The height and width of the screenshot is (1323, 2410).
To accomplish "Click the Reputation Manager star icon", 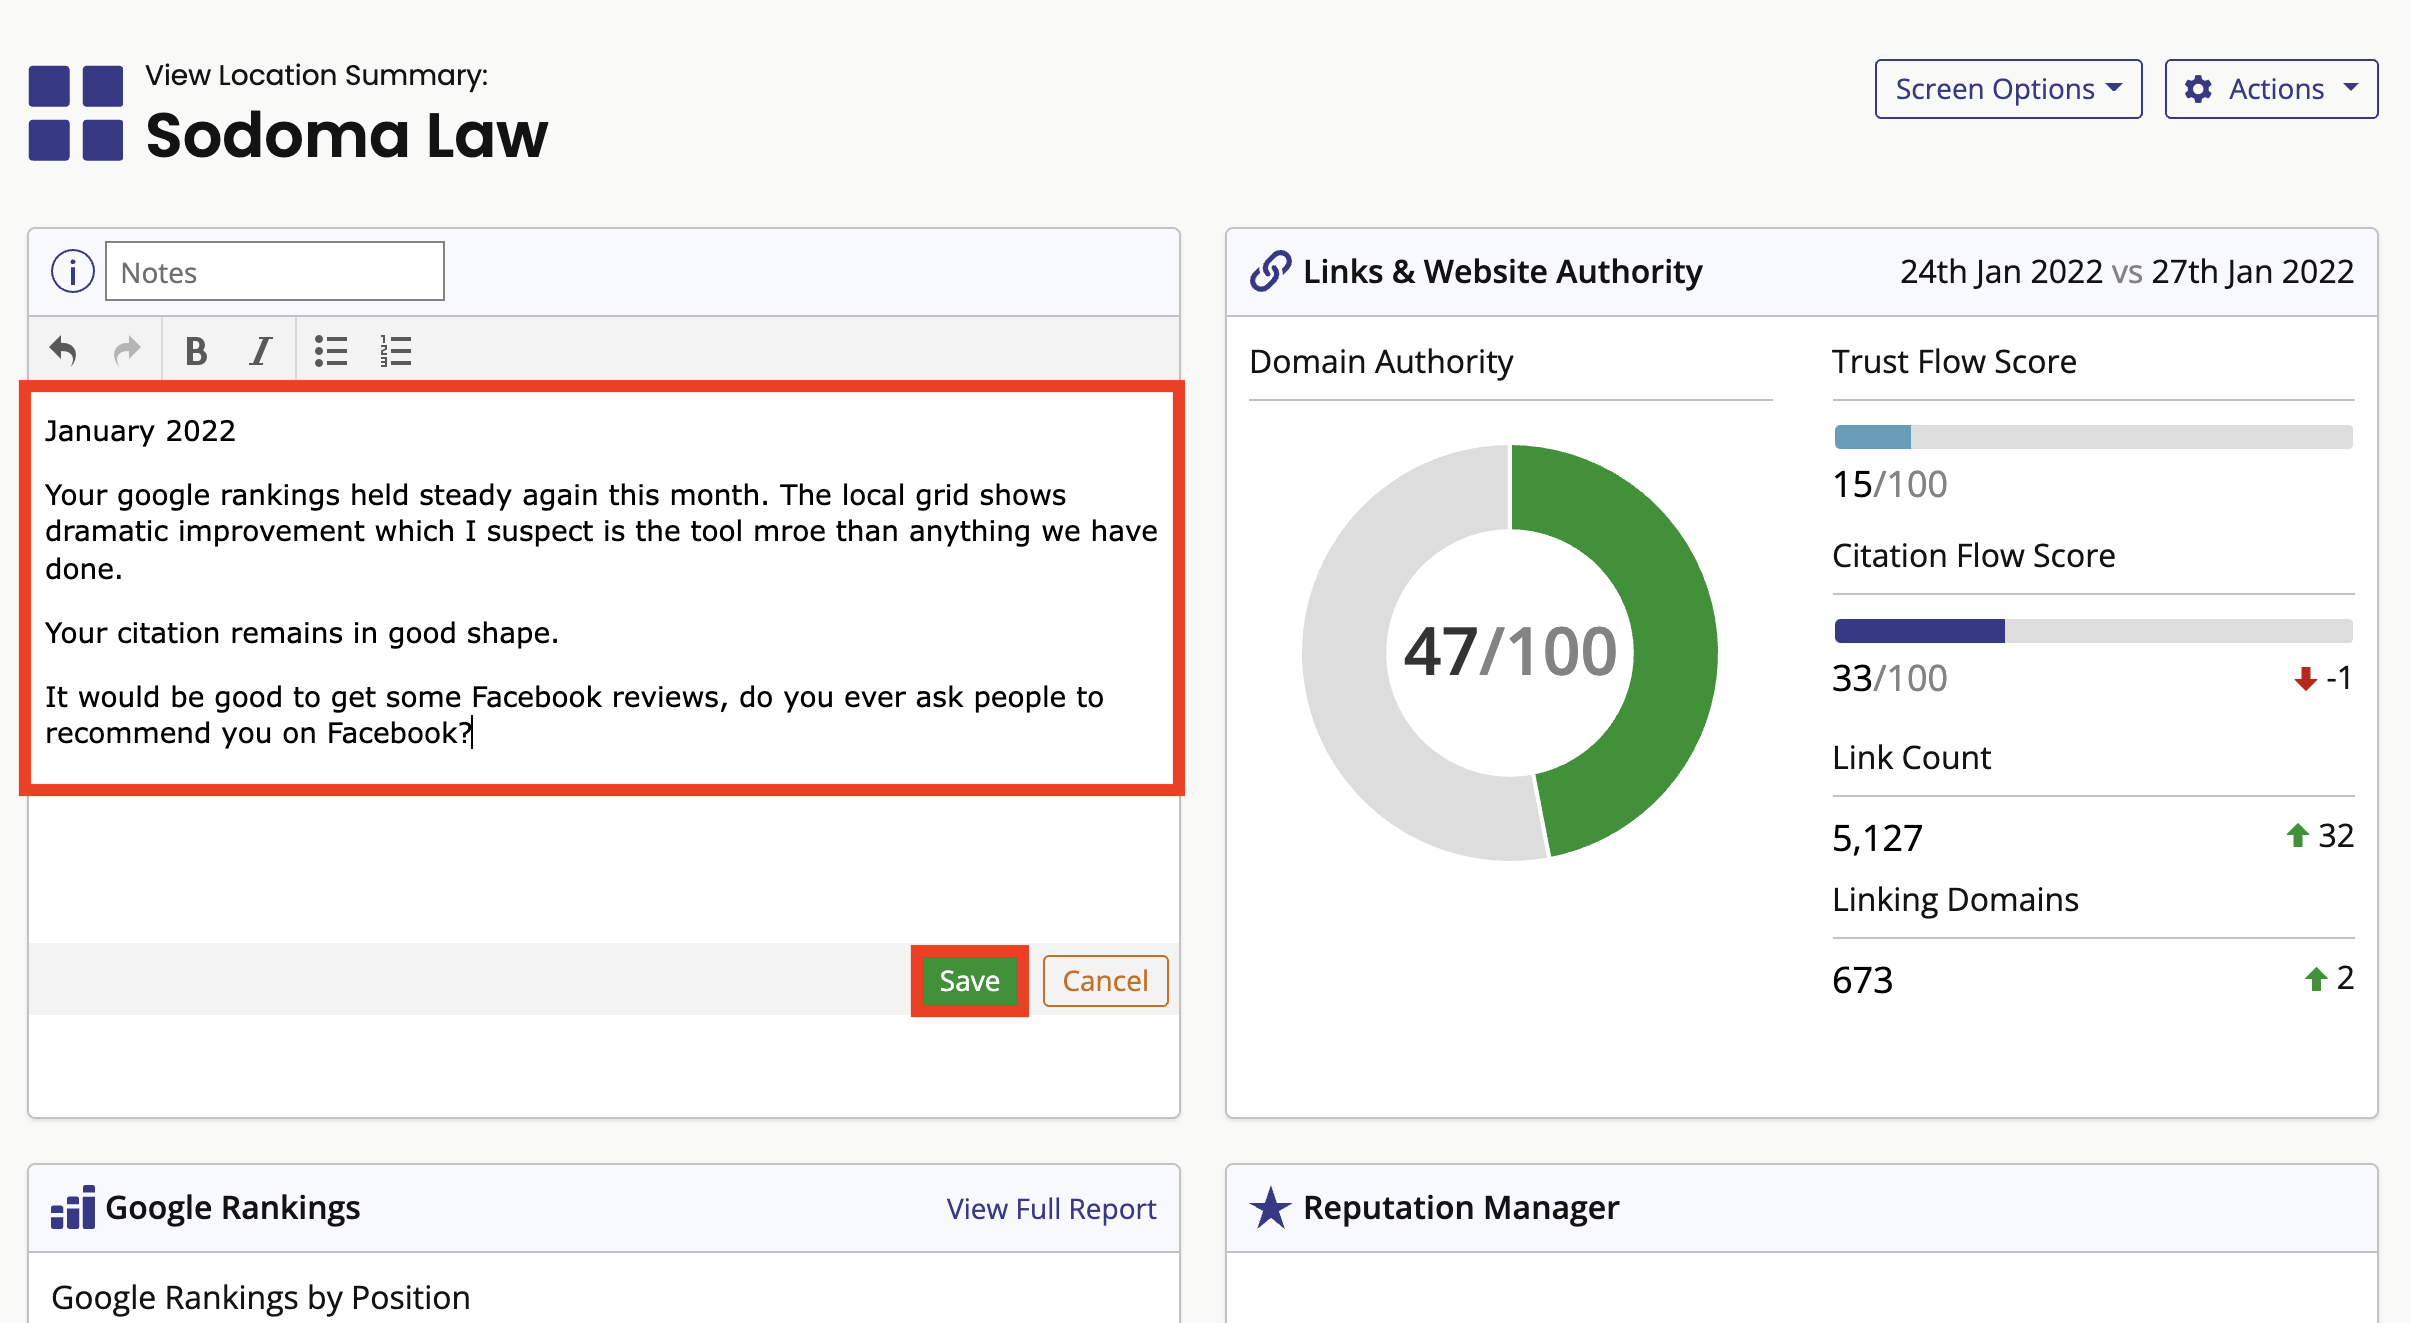I will 1271,1207.
